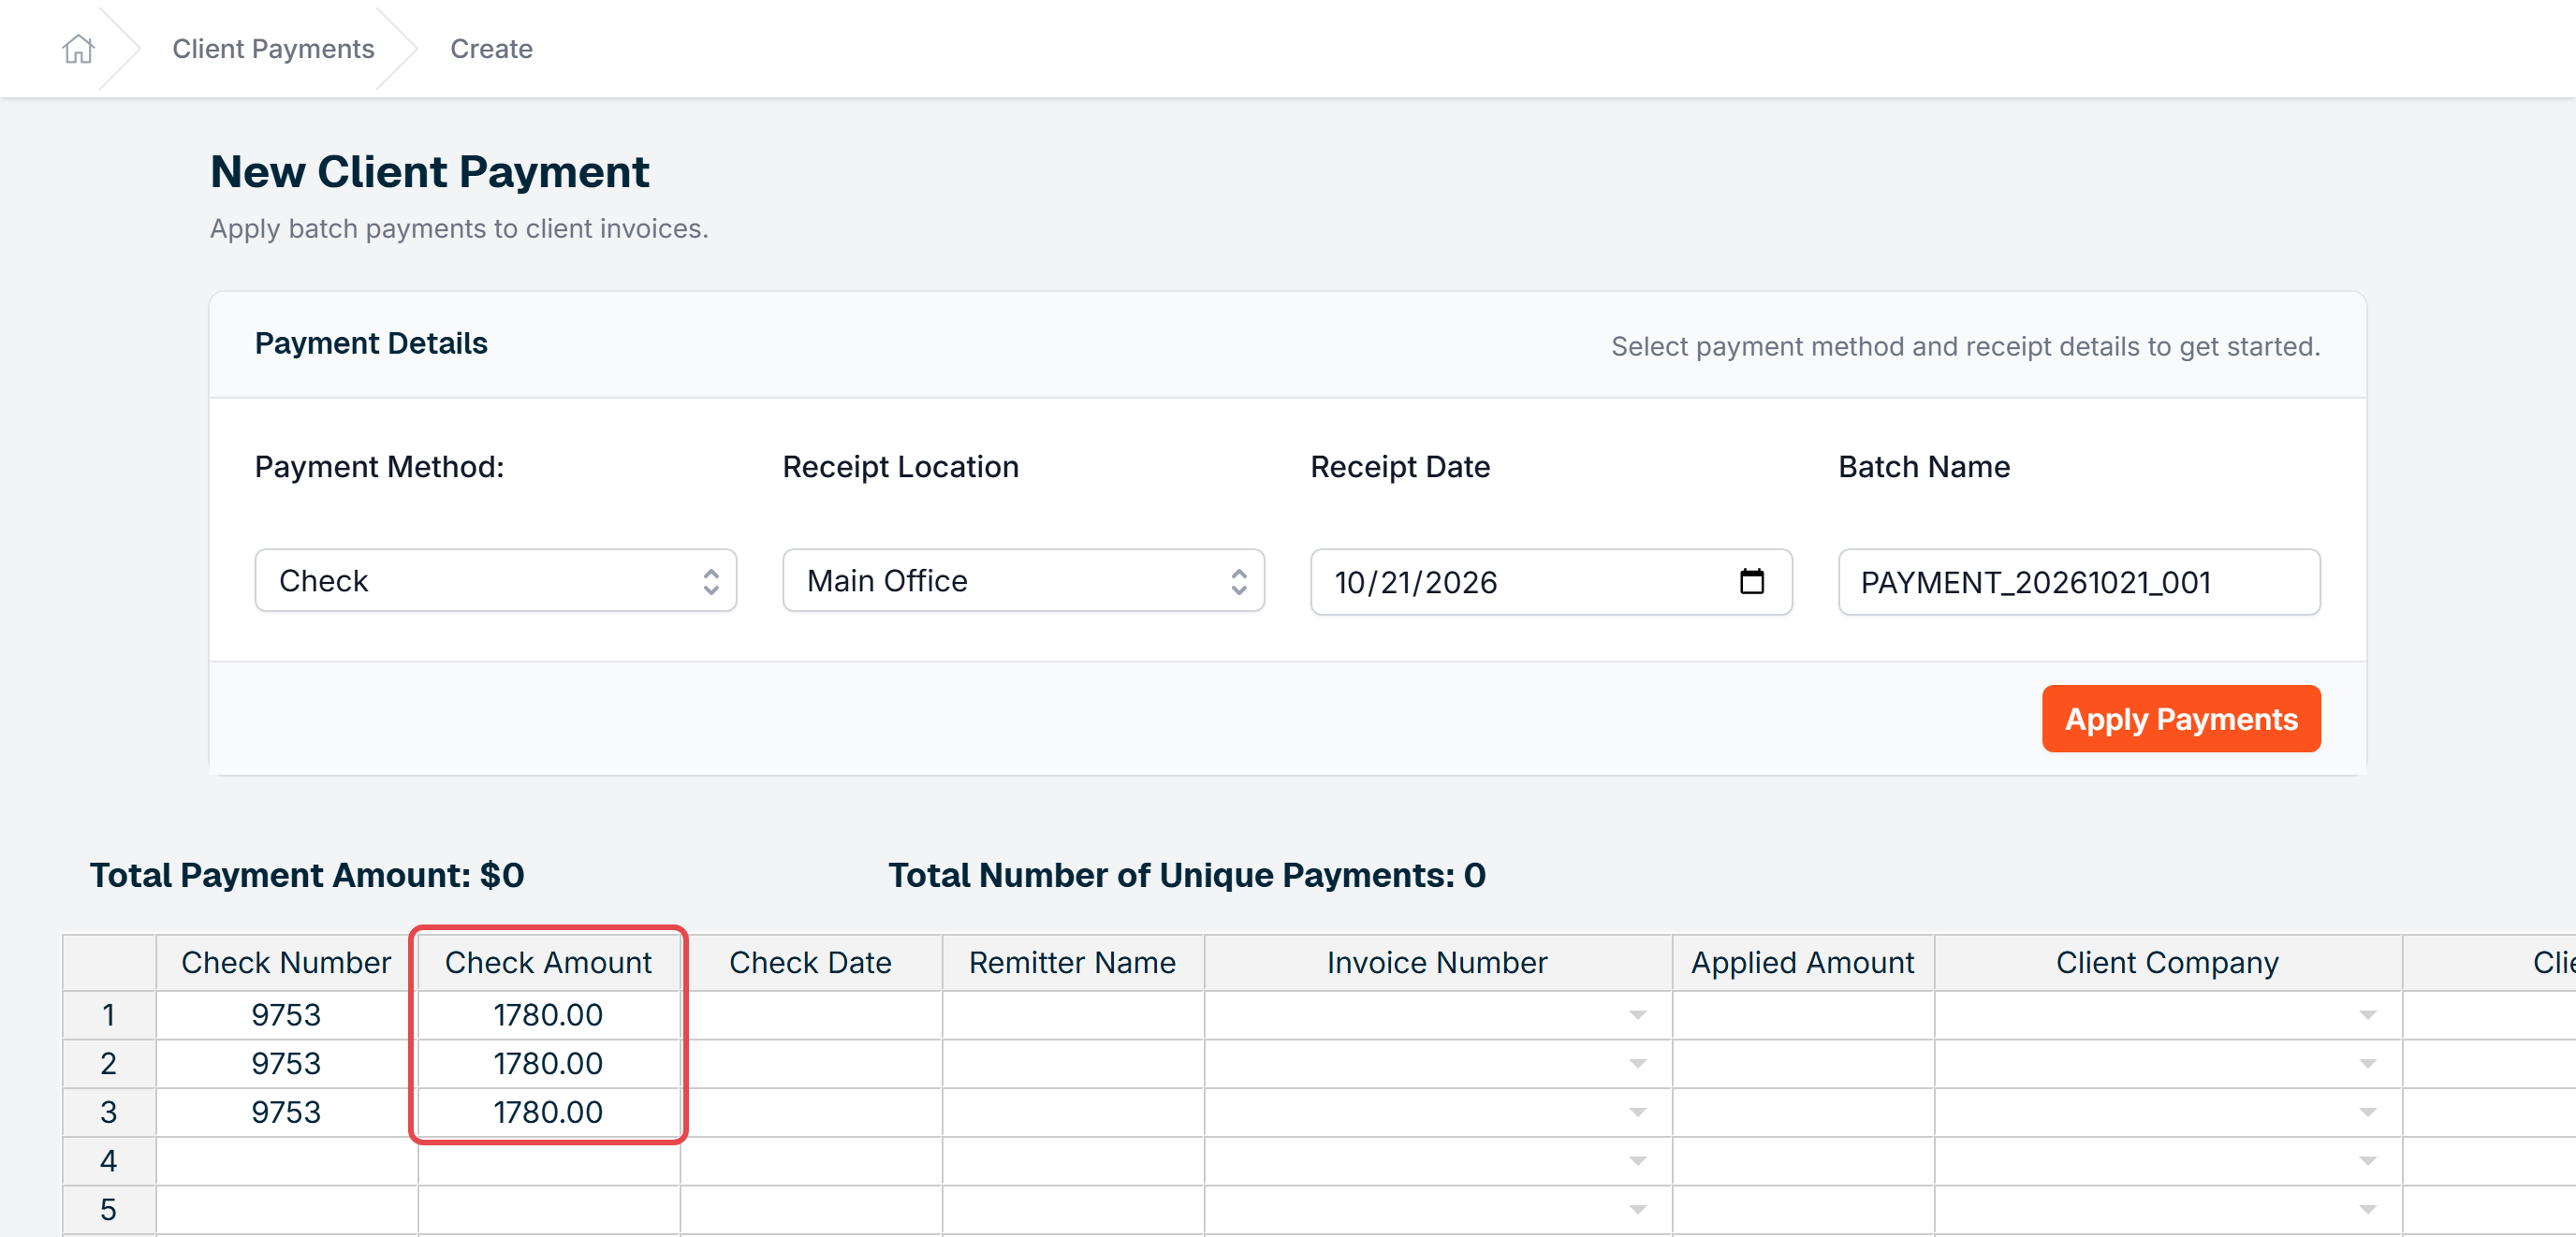Image resolution: width=2576 pixels, height=1237 pixels.
Task: Expand Invoice Number dropdown in row 2
Action: tap(1637, 1064)
